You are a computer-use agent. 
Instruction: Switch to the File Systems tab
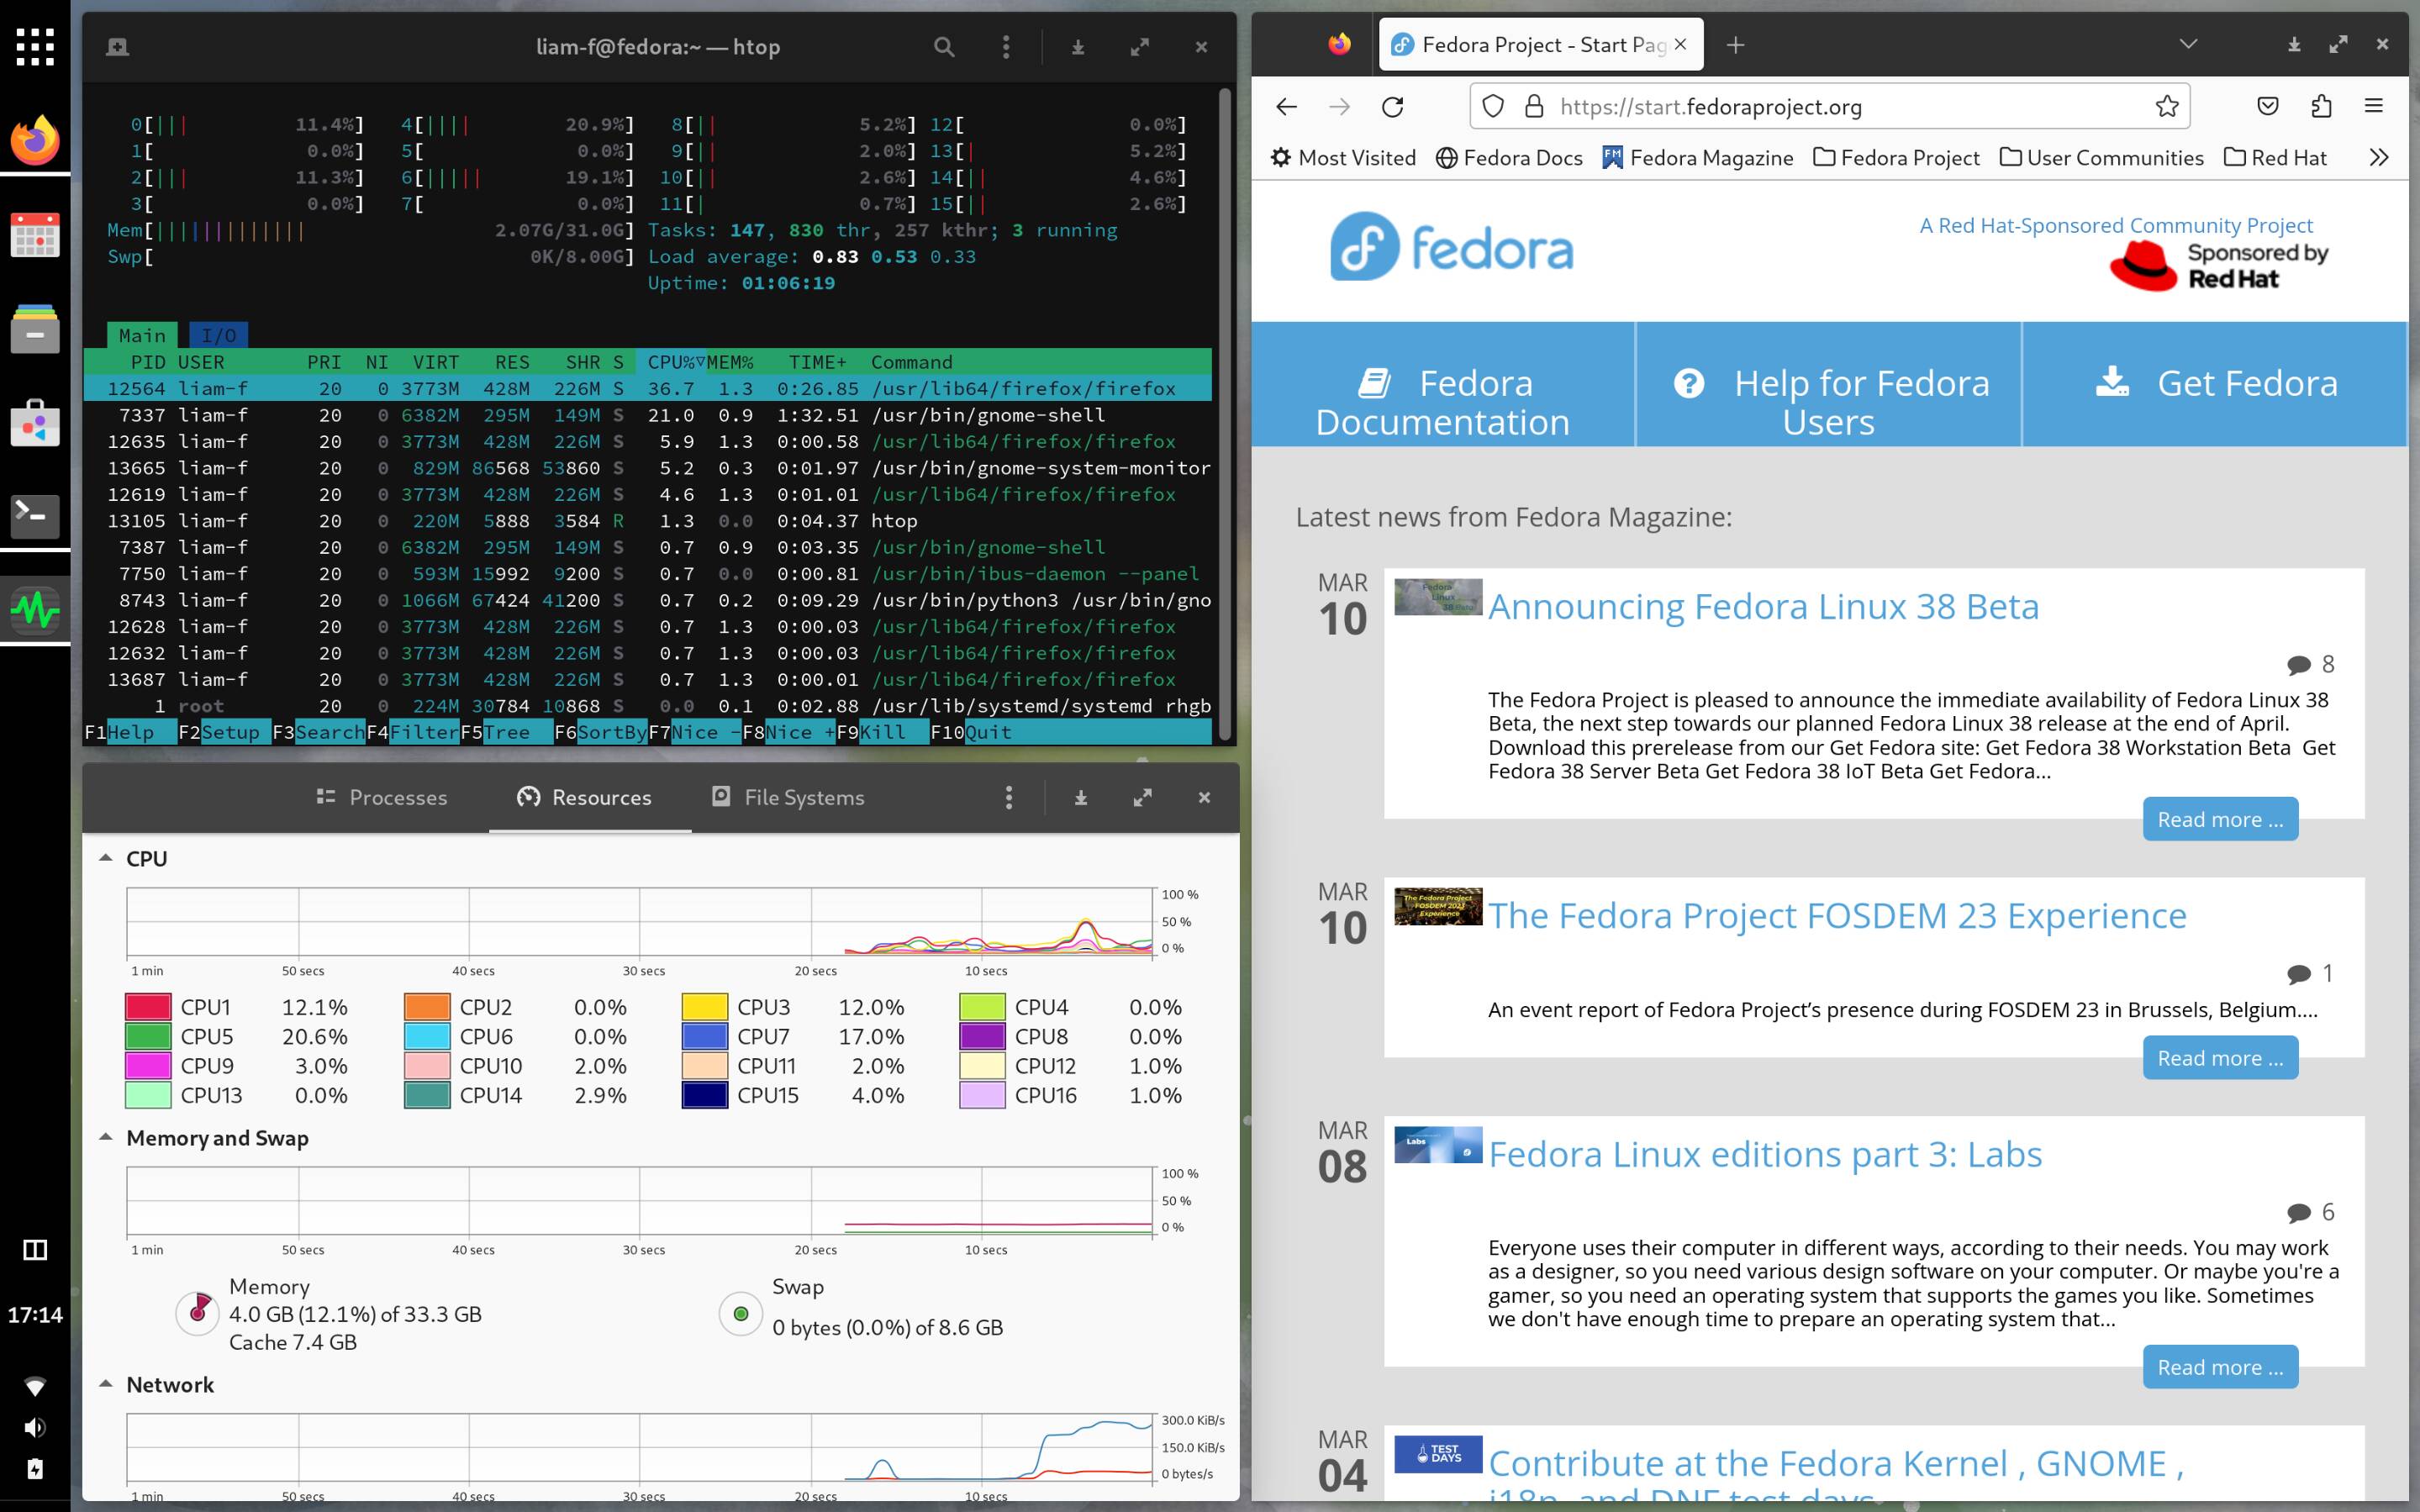pos(788,797)
